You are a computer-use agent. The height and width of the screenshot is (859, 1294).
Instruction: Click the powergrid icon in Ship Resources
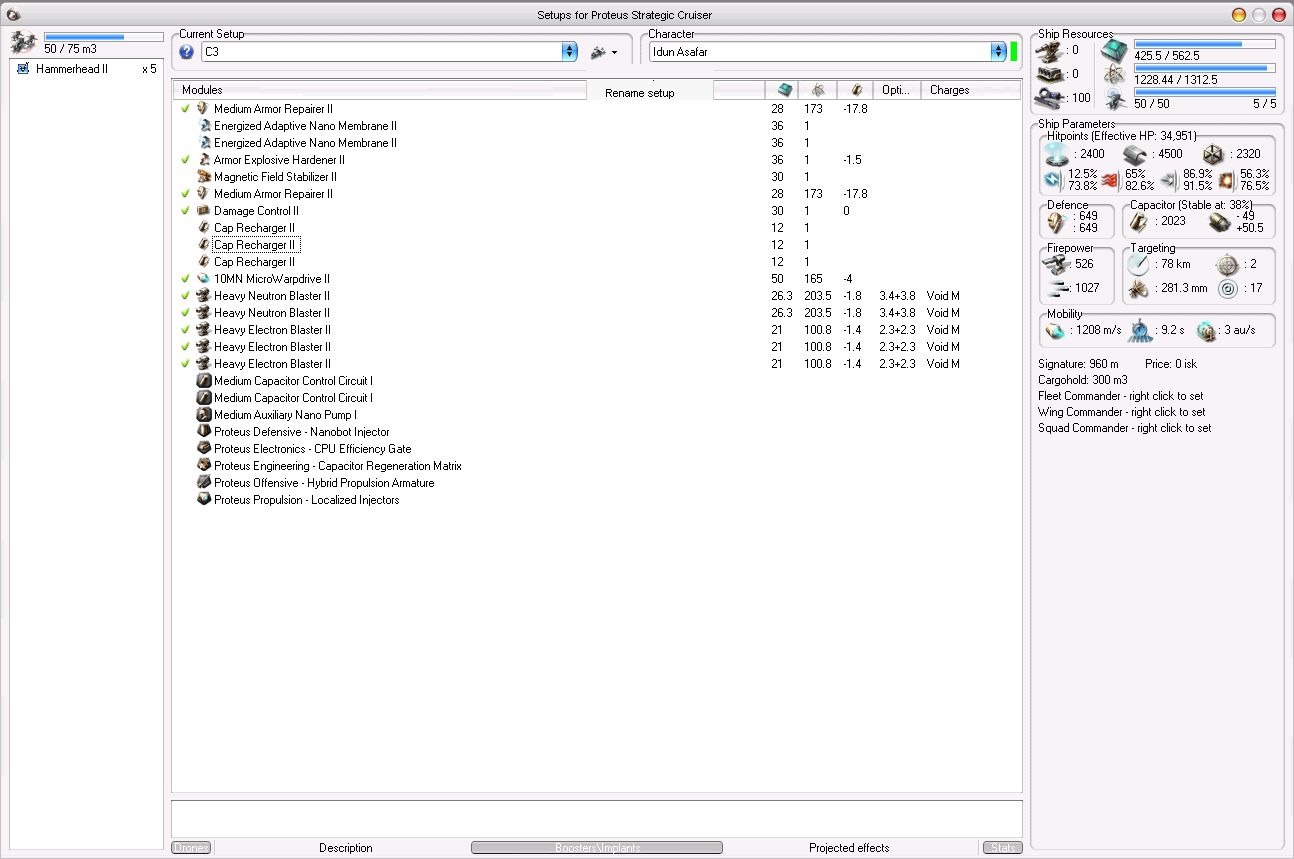pos(1113,75)
